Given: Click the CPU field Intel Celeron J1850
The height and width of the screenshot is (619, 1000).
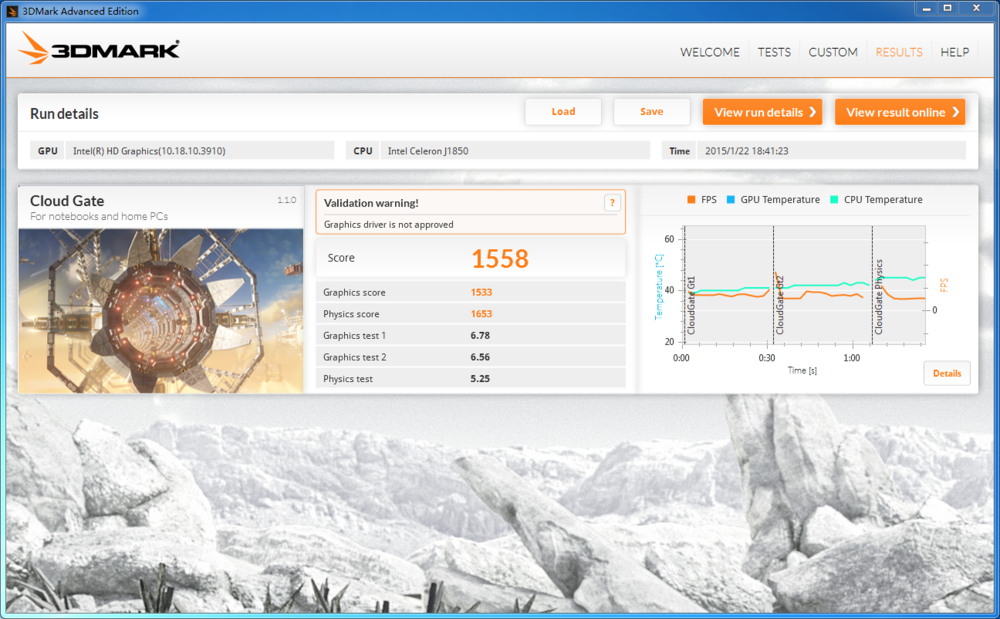Looking at the screenshot, I should click(x=515, y=151).
